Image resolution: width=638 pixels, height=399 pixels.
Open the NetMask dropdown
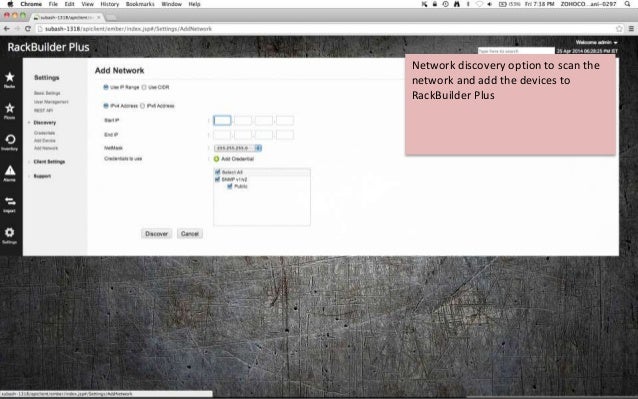tap(238, 148)
